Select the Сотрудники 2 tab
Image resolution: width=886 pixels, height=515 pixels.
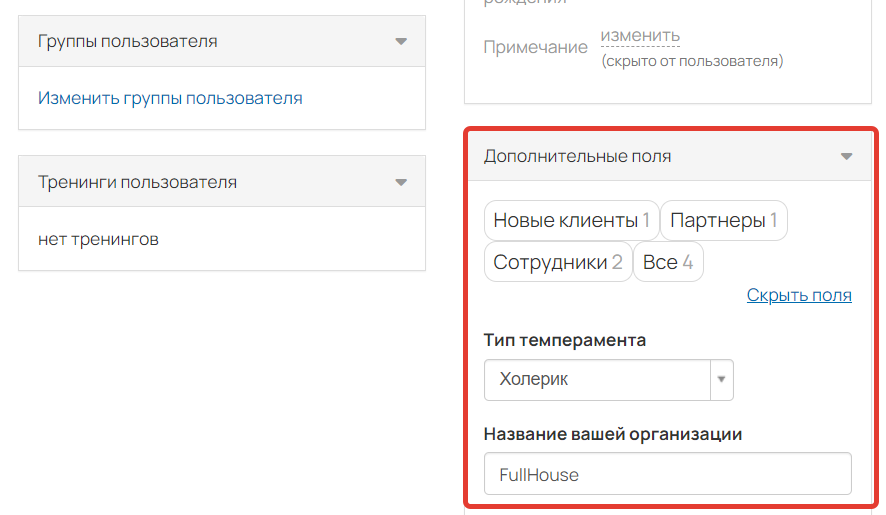click(x=558, y=262)
